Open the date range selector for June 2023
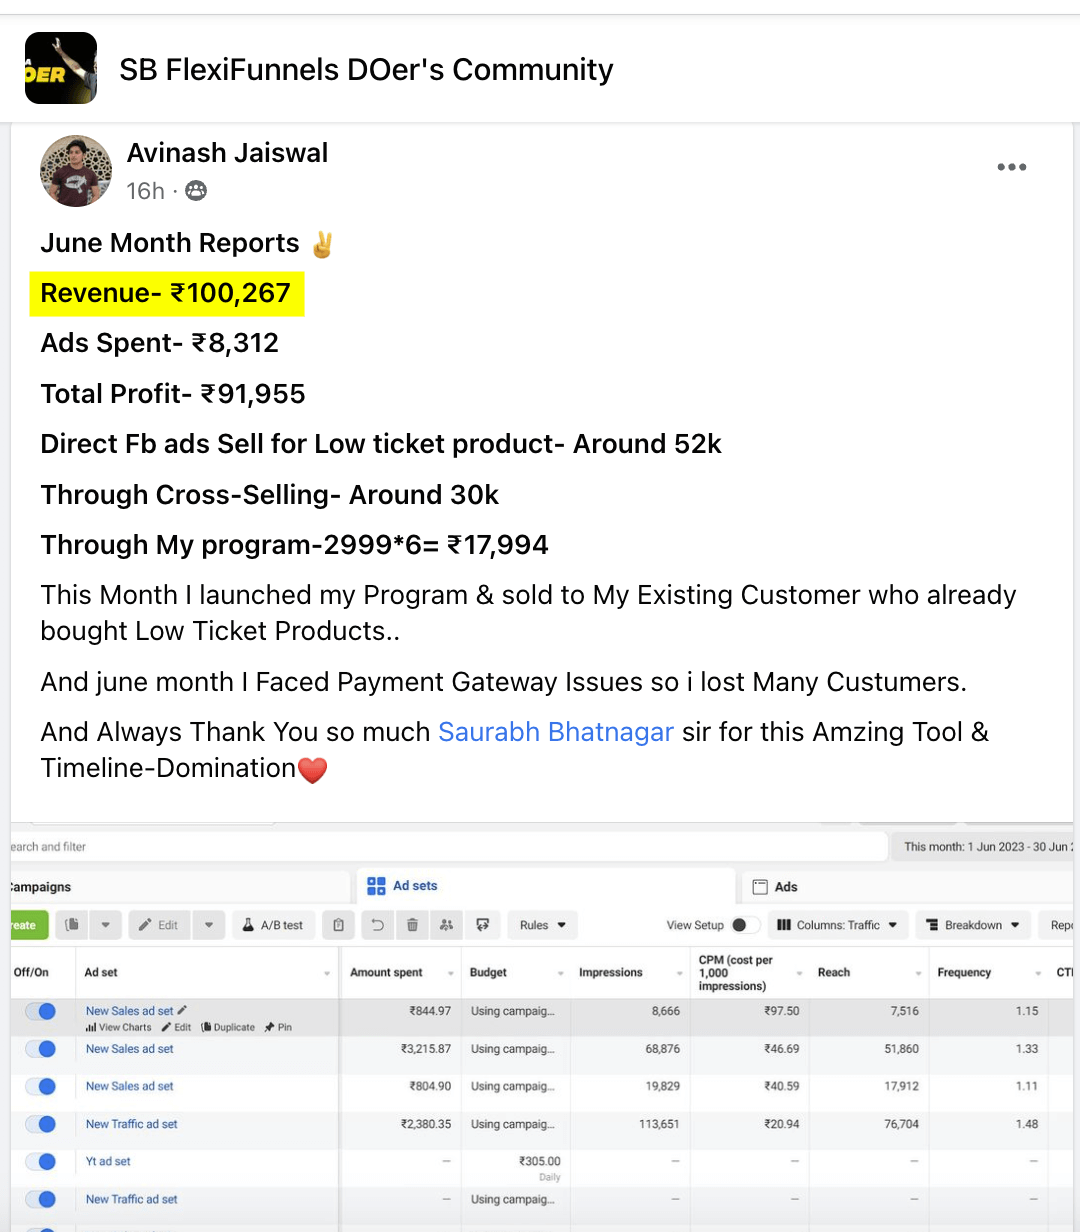Viewport: 1080px width, 1232px height. coord(985,847)
